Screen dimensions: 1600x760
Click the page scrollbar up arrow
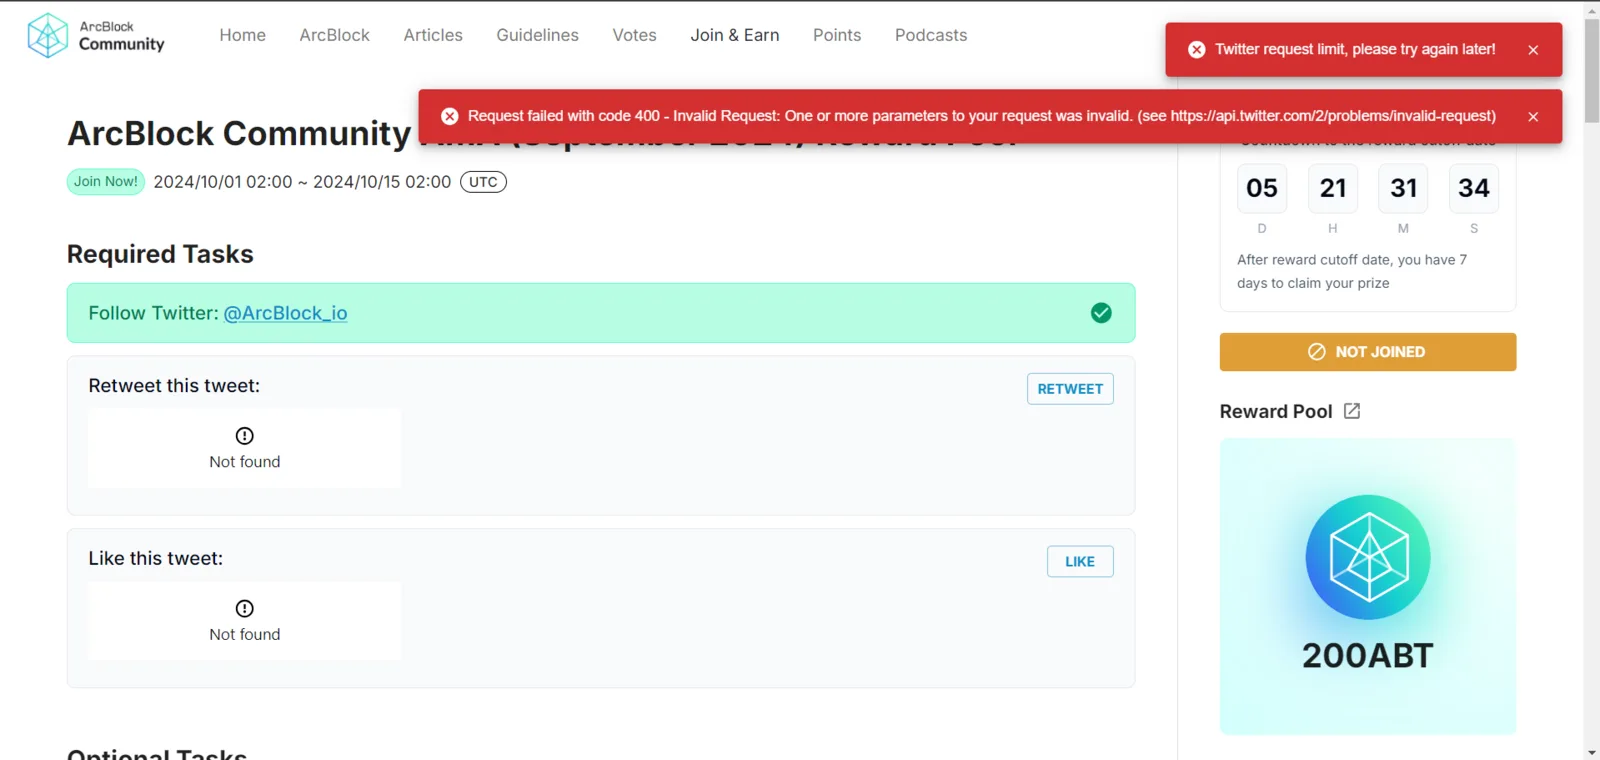[x=1591, y=9]
